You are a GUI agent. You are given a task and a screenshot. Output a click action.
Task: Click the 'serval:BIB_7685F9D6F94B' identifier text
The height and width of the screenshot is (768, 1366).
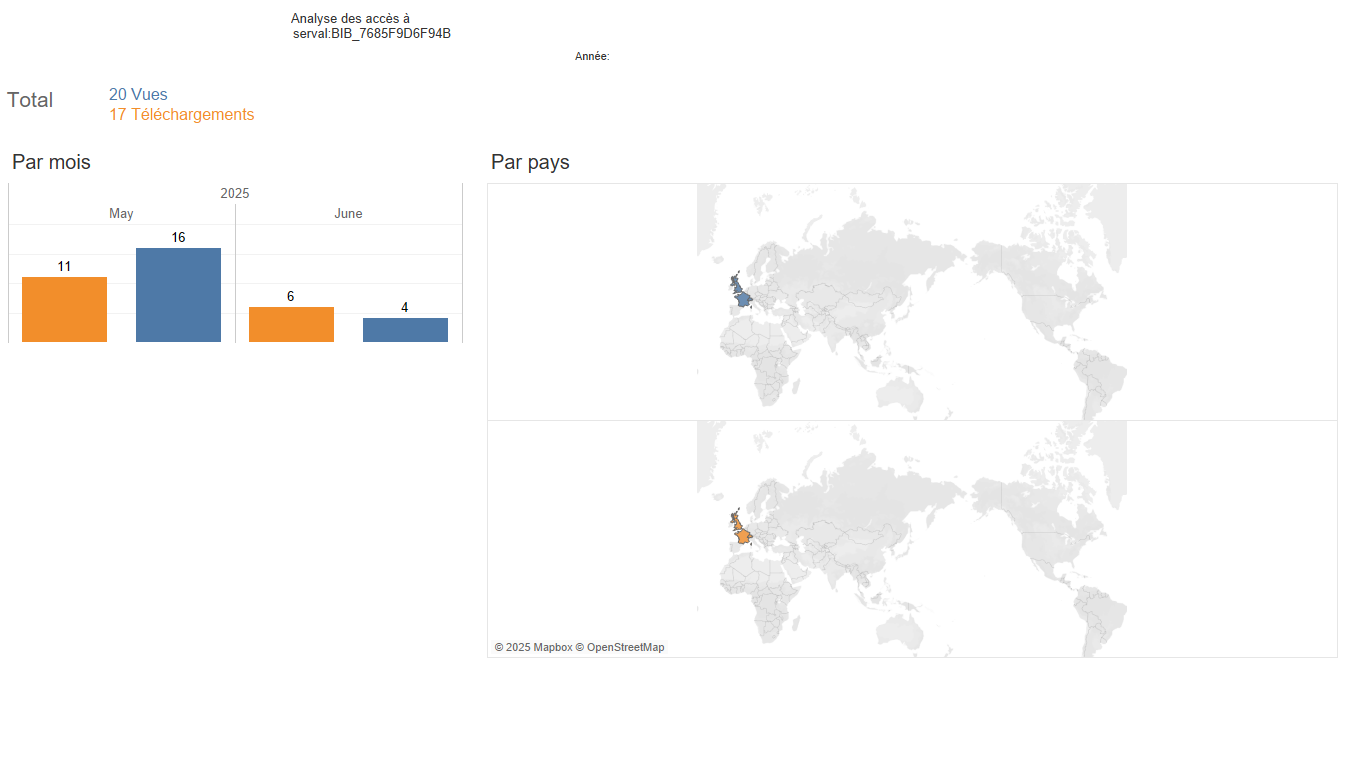click(372, 34)
